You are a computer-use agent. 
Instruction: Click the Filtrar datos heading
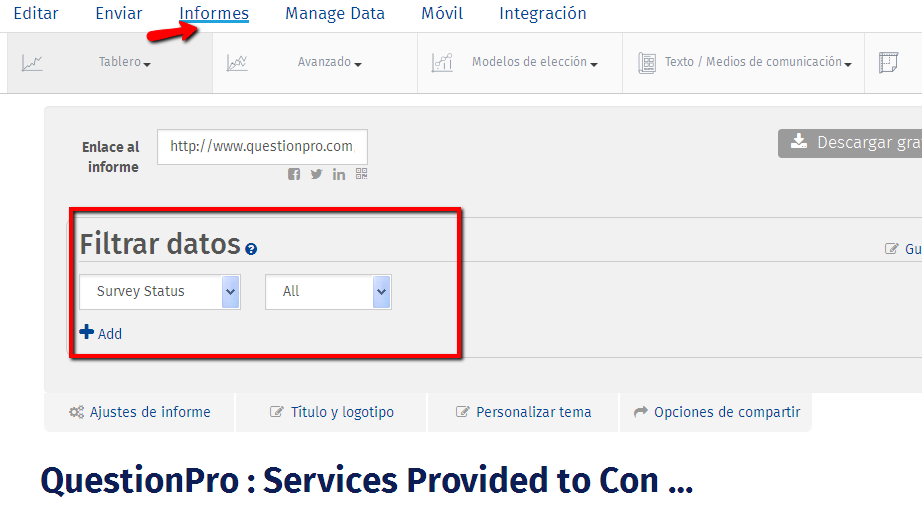pos(160,243)
